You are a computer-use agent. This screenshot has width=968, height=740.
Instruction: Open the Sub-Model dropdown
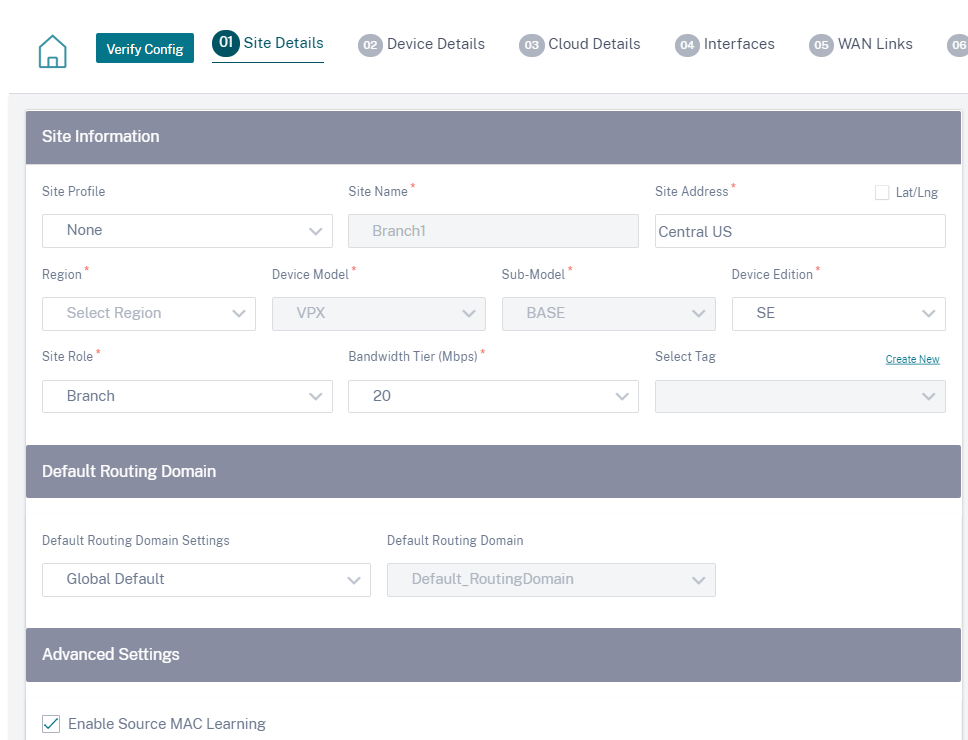click(609, 314)
